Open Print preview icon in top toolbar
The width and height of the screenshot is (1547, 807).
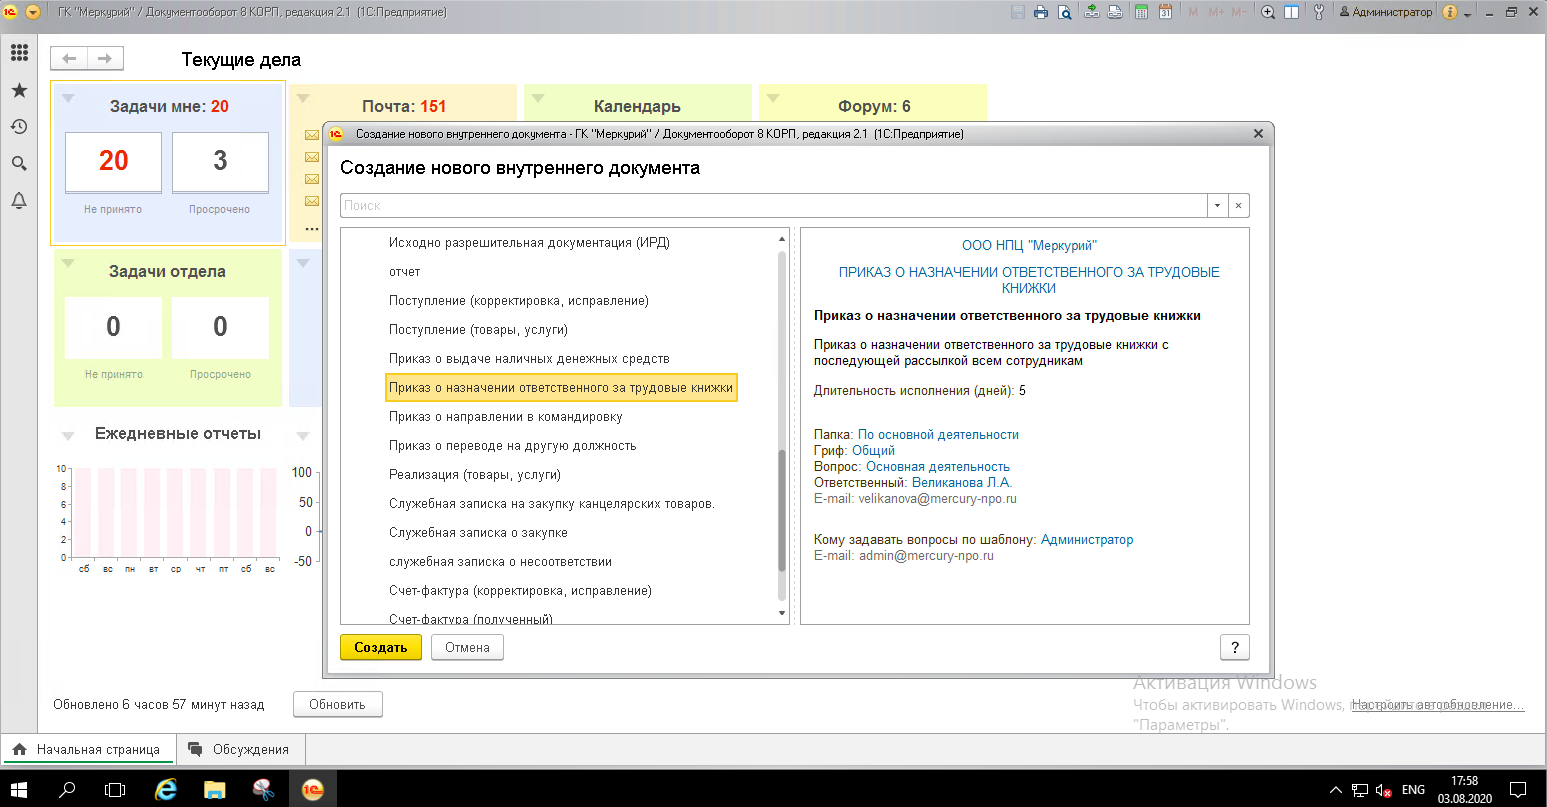1065,12
